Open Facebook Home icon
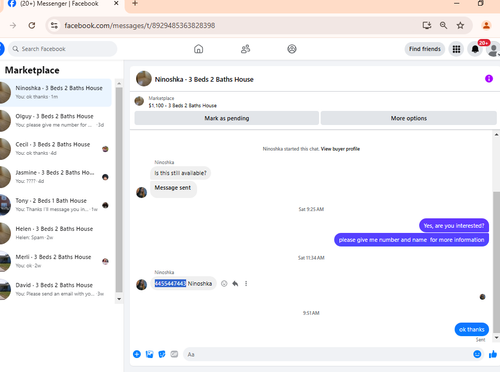500x372 pixels. [x=198, y=49]
